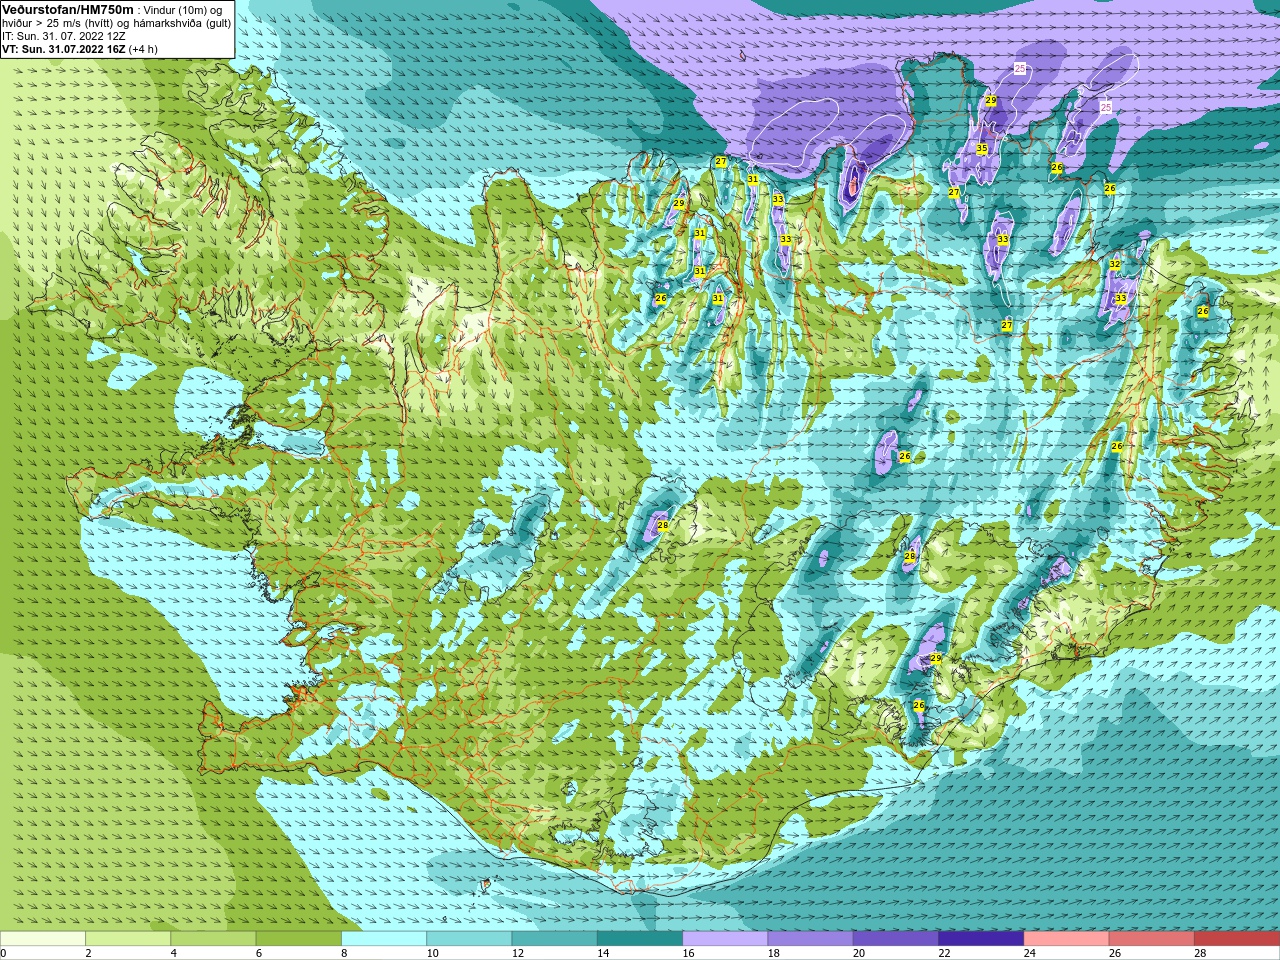Screen dimensions: 1280x960
Task: Click the Veðurstofan/HM750m title text
Action: coord(67,9)
